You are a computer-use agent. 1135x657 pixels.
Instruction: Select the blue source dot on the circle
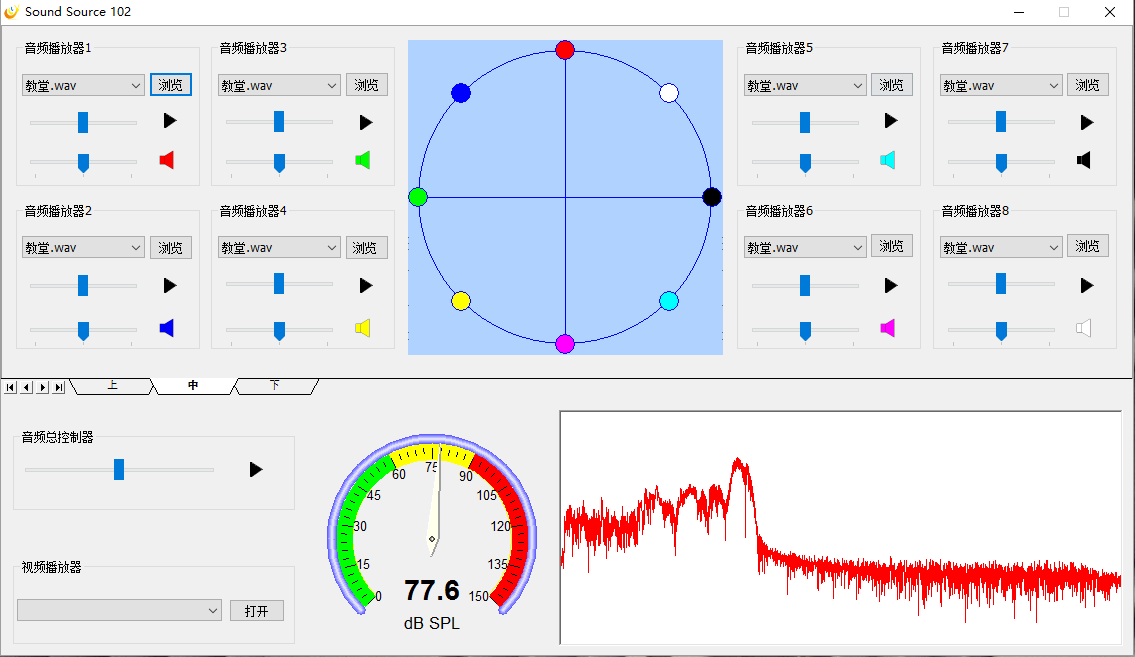[x=461, y=93]
